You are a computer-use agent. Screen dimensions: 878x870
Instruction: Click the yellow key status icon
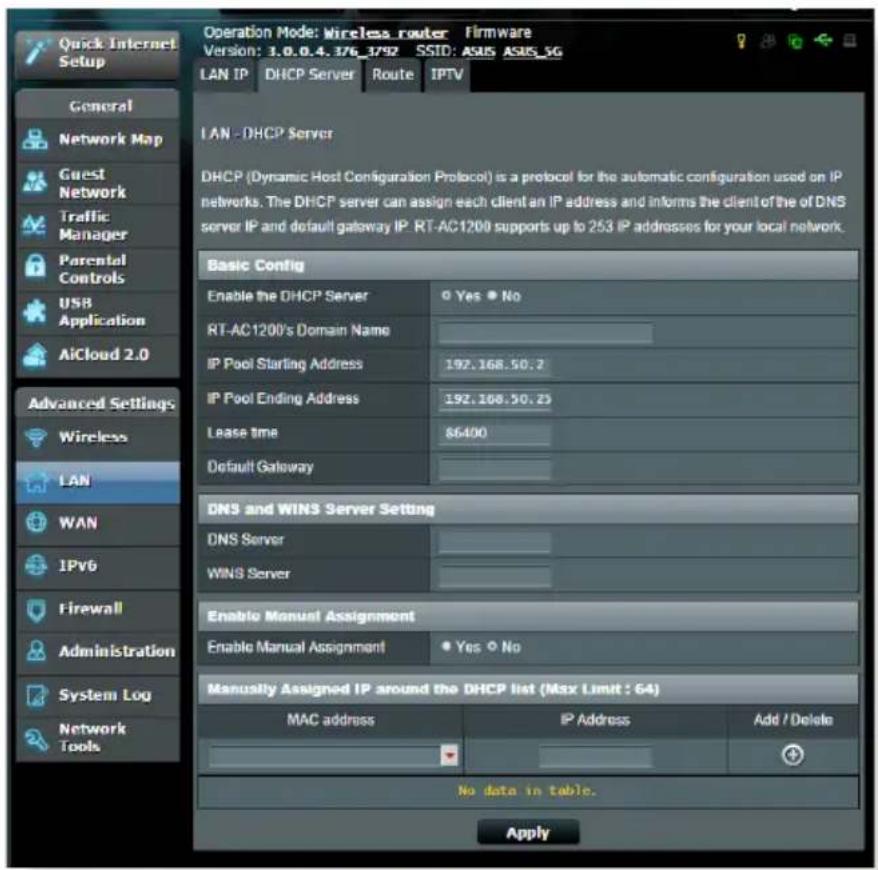pos(741,40)
